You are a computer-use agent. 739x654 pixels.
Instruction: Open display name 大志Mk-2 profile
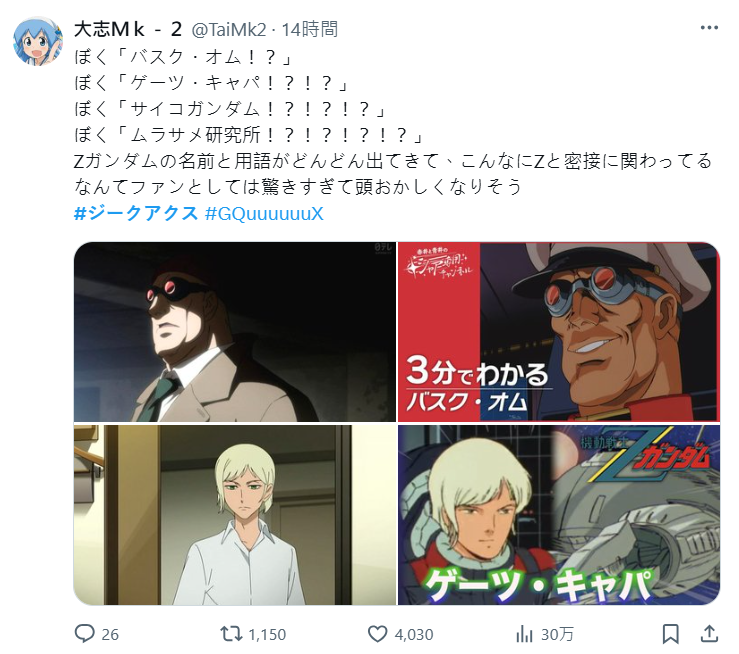coord(128,30)
